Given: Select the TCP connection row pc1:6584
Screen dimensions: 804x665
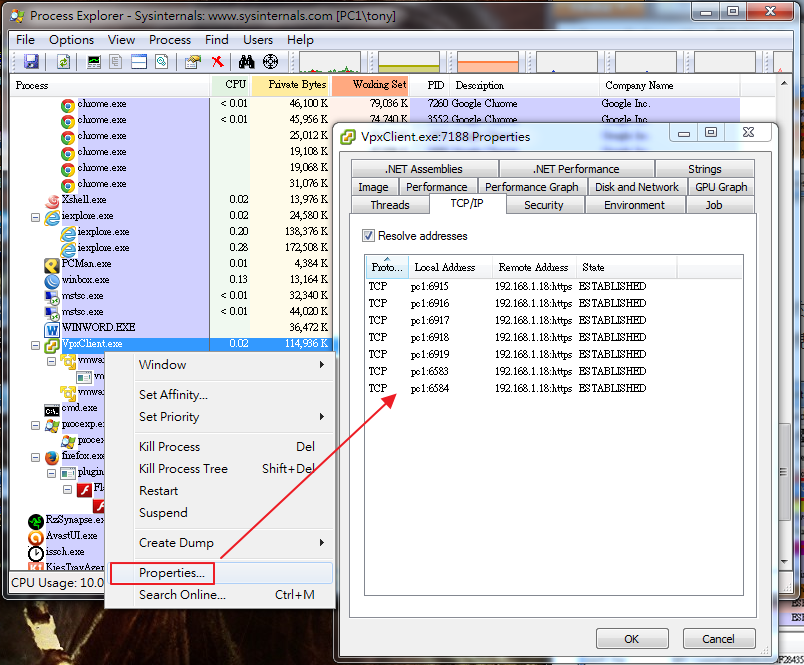Looking at the screenshot, I should tap(553, 388).
